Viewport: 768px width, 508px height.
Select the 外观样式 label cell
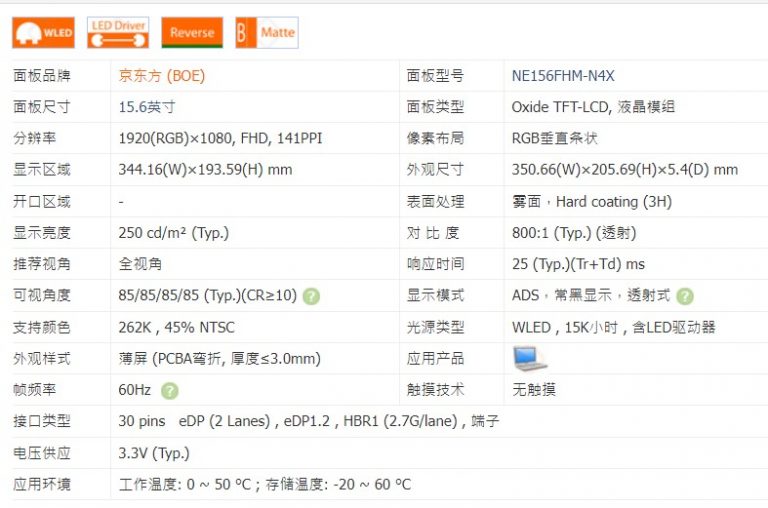(x=42, y=359)
